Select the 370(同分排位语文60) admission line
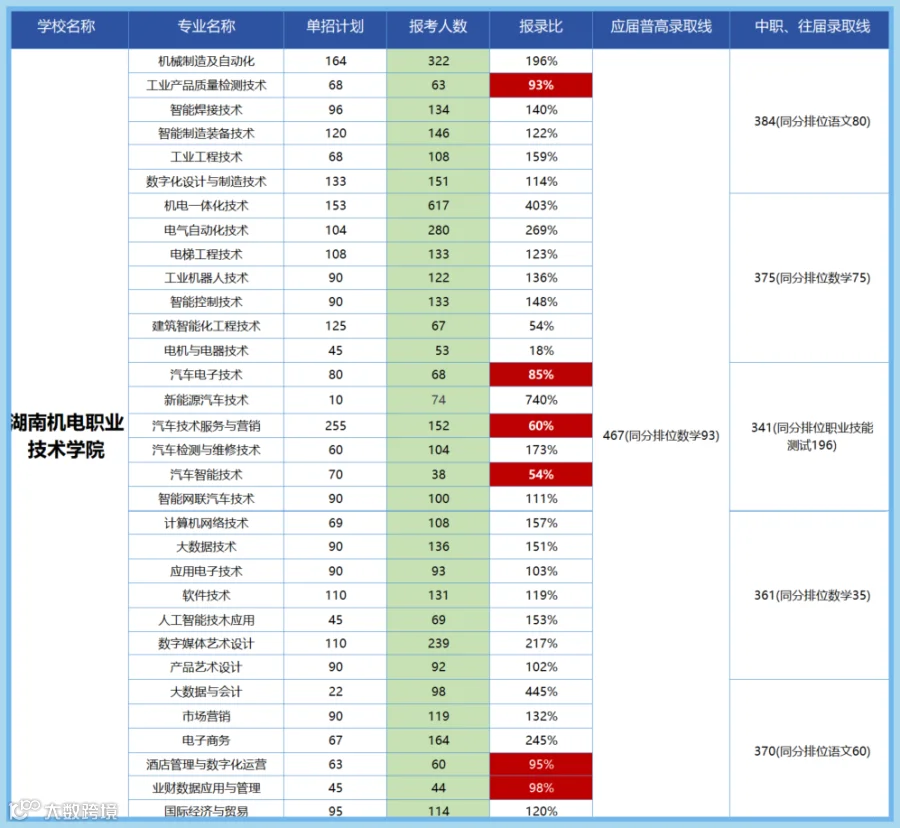The image size is (900, 828). [812, 751]
